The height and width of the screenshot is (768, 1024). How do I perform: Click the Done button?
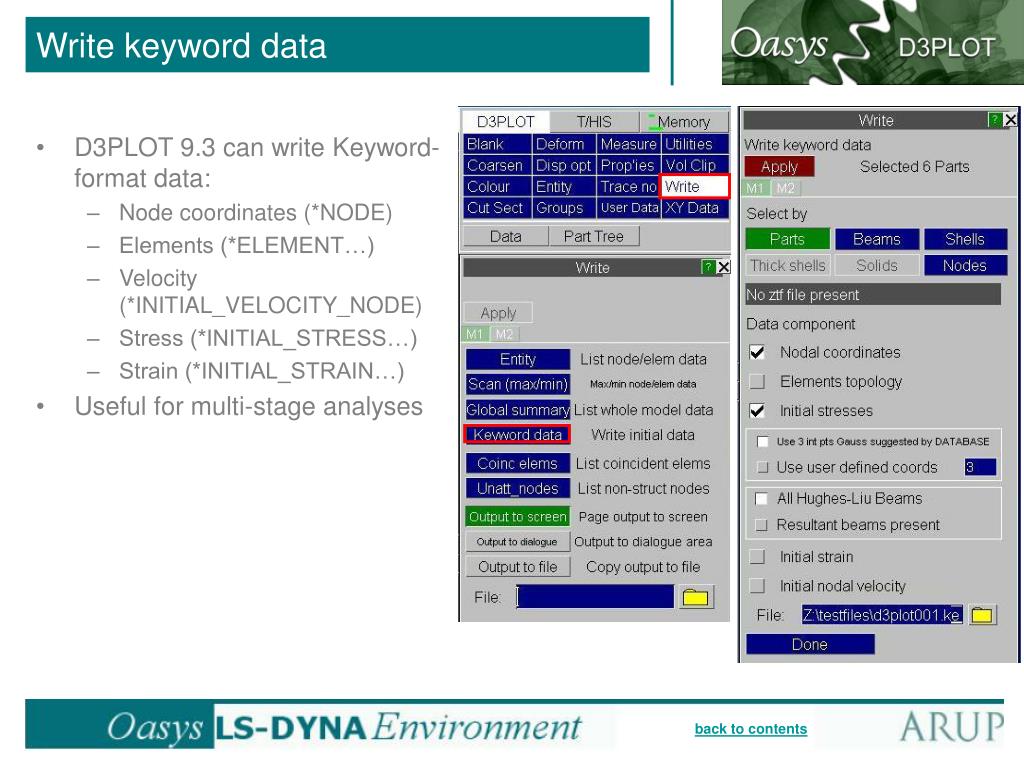pos(810,645)
